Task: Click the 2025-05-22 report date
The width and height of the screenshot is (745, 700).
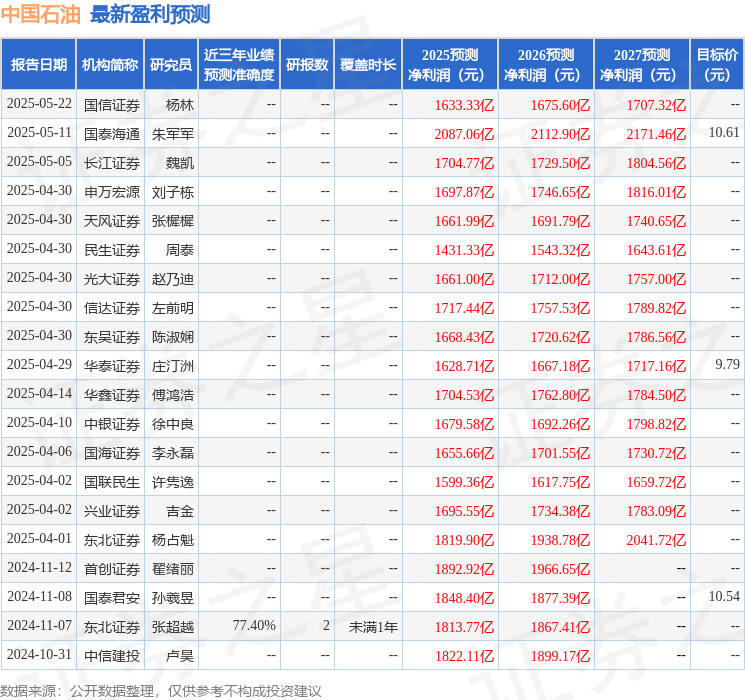Action: 39,103
